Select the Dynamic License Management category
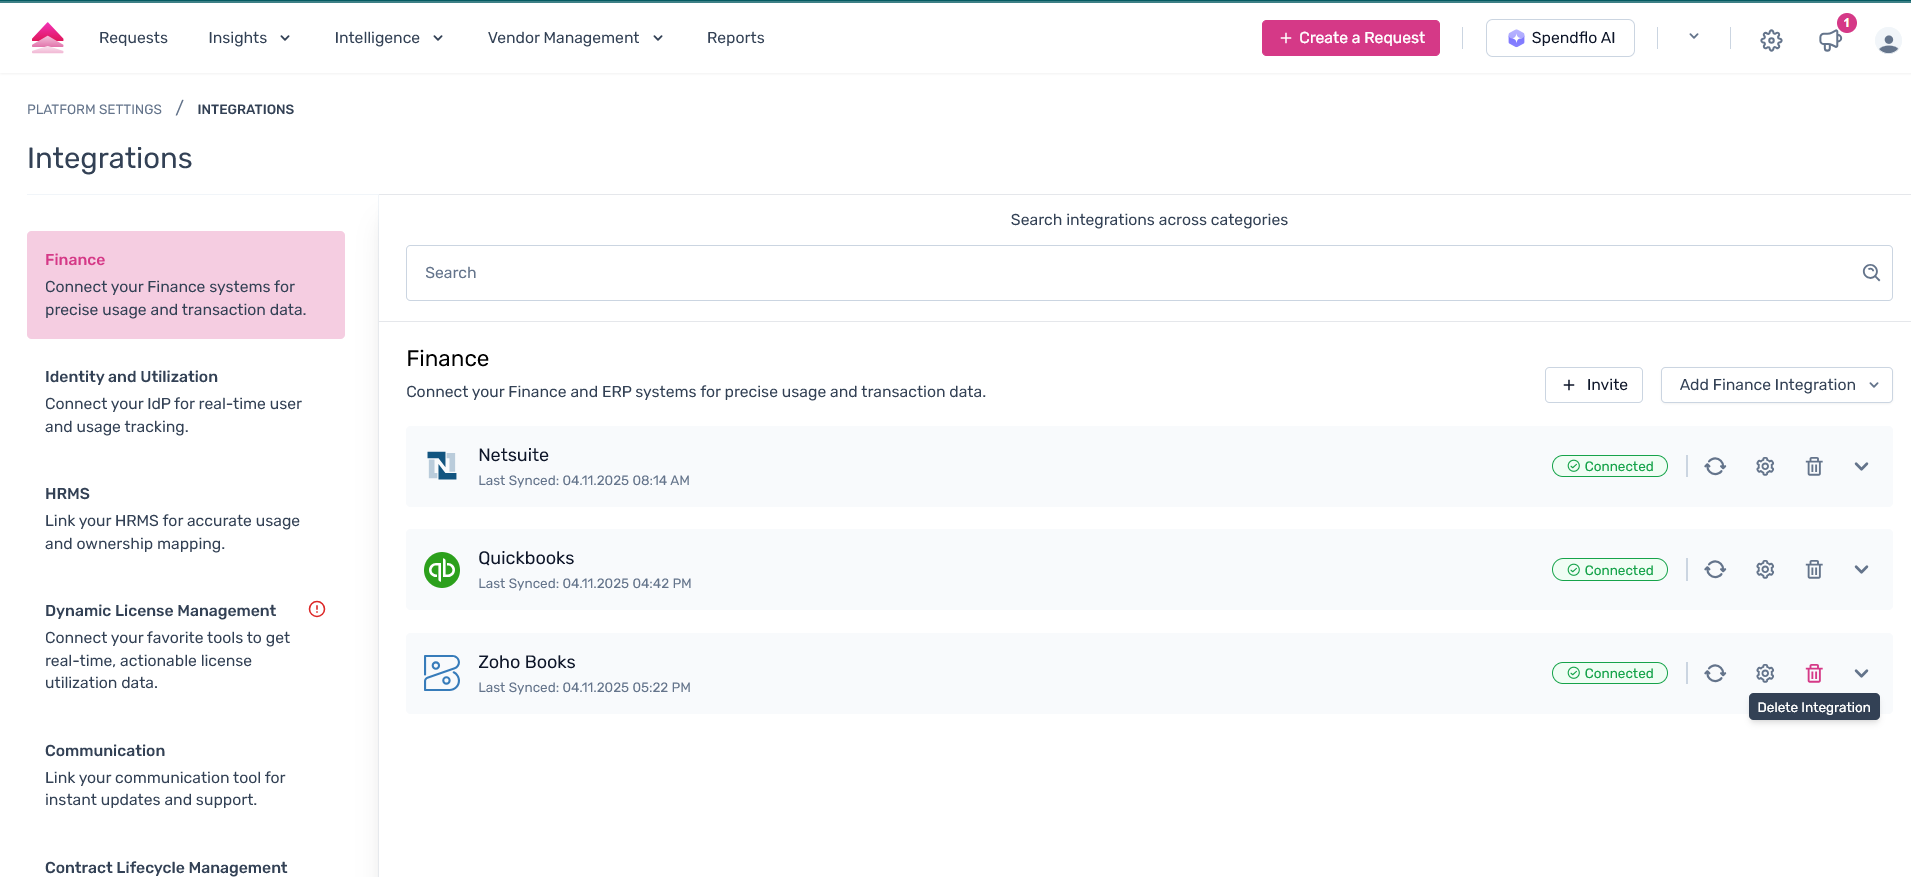Viewport: 1911px width, 877px height. tap(186, 646)
